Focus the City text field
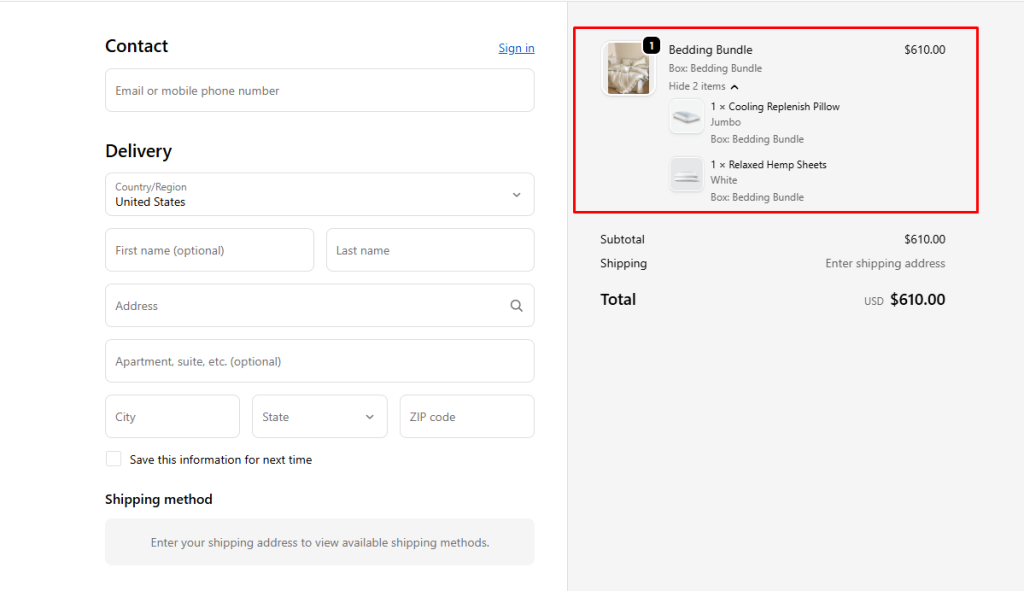 pyautogui.click(x=172, y=417)
